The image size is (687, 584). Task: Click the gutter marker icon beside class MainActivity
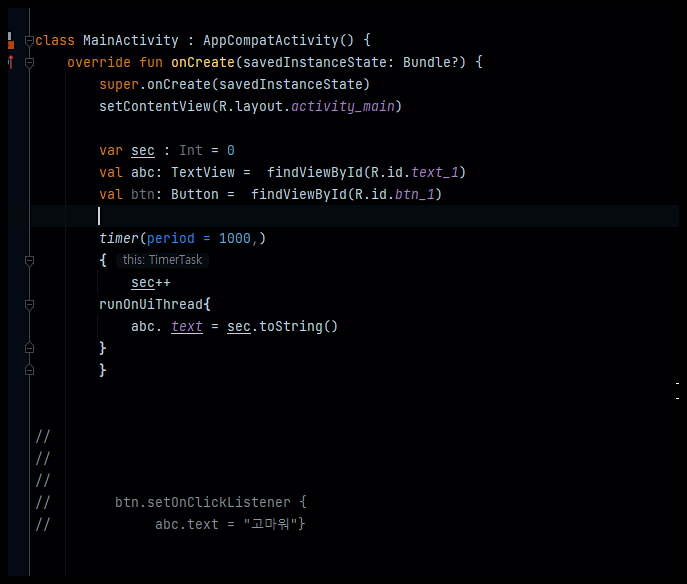11,41
